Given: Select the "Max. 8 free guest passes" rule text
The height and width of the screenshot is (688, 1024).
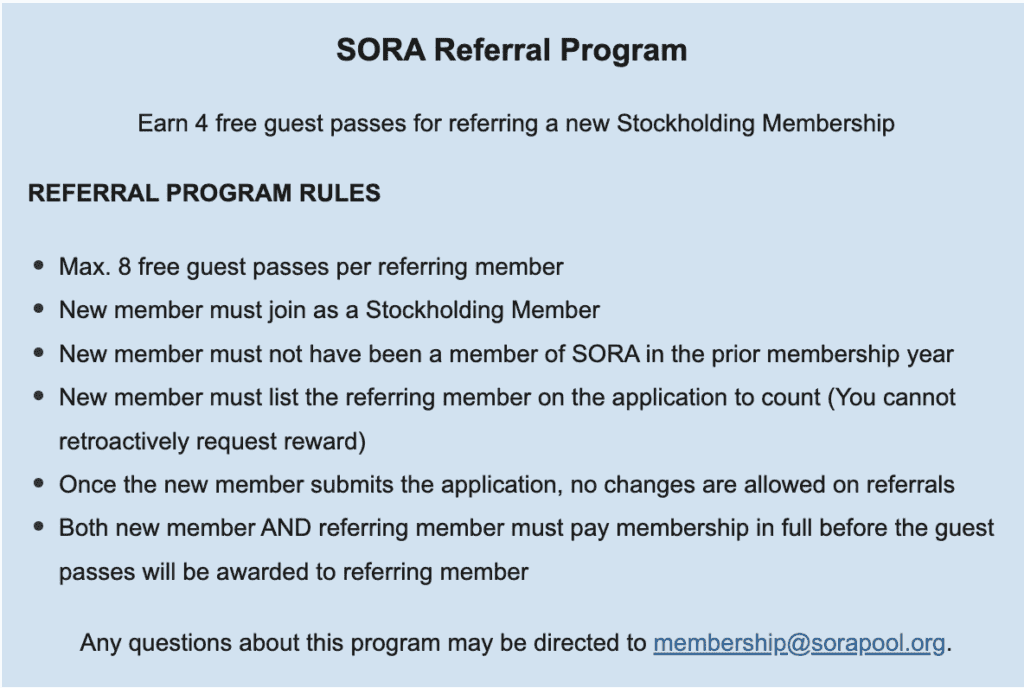Looking at the screenshot, I should pos(311,267).
